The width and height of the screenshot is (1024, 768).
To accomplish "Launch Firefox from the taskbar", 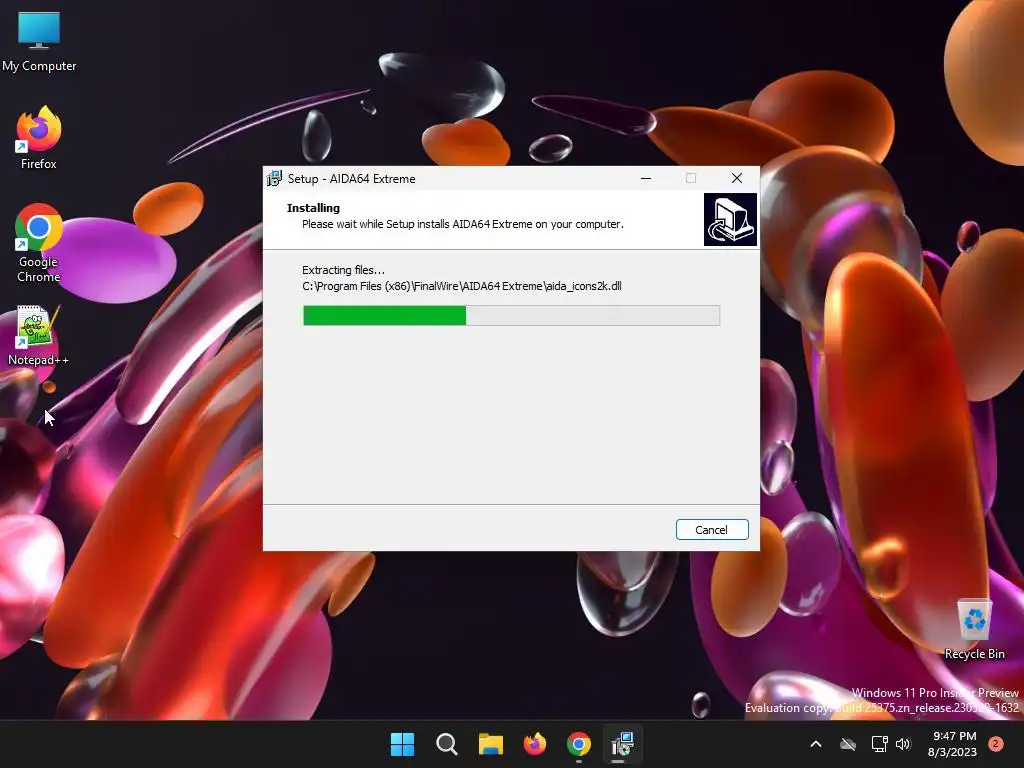I will click(535, 744).
